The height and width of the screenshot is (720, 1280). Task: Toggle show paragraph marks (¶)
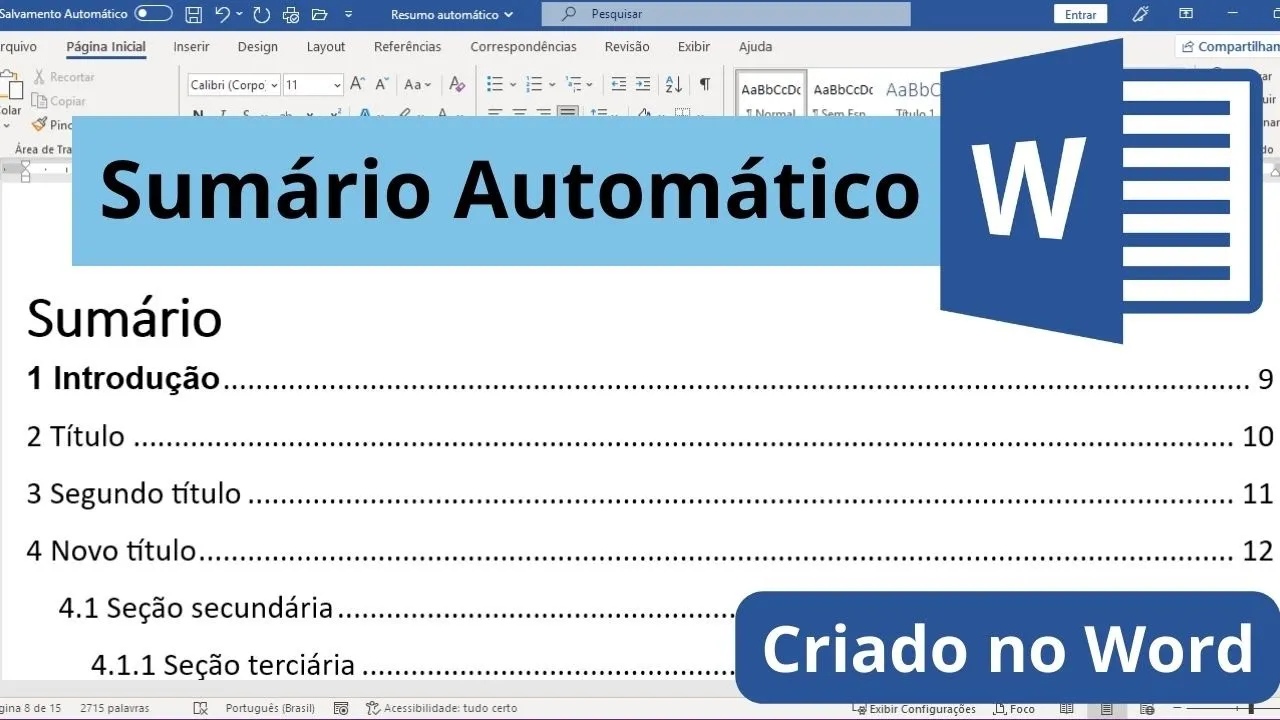(x=705, y=85)
